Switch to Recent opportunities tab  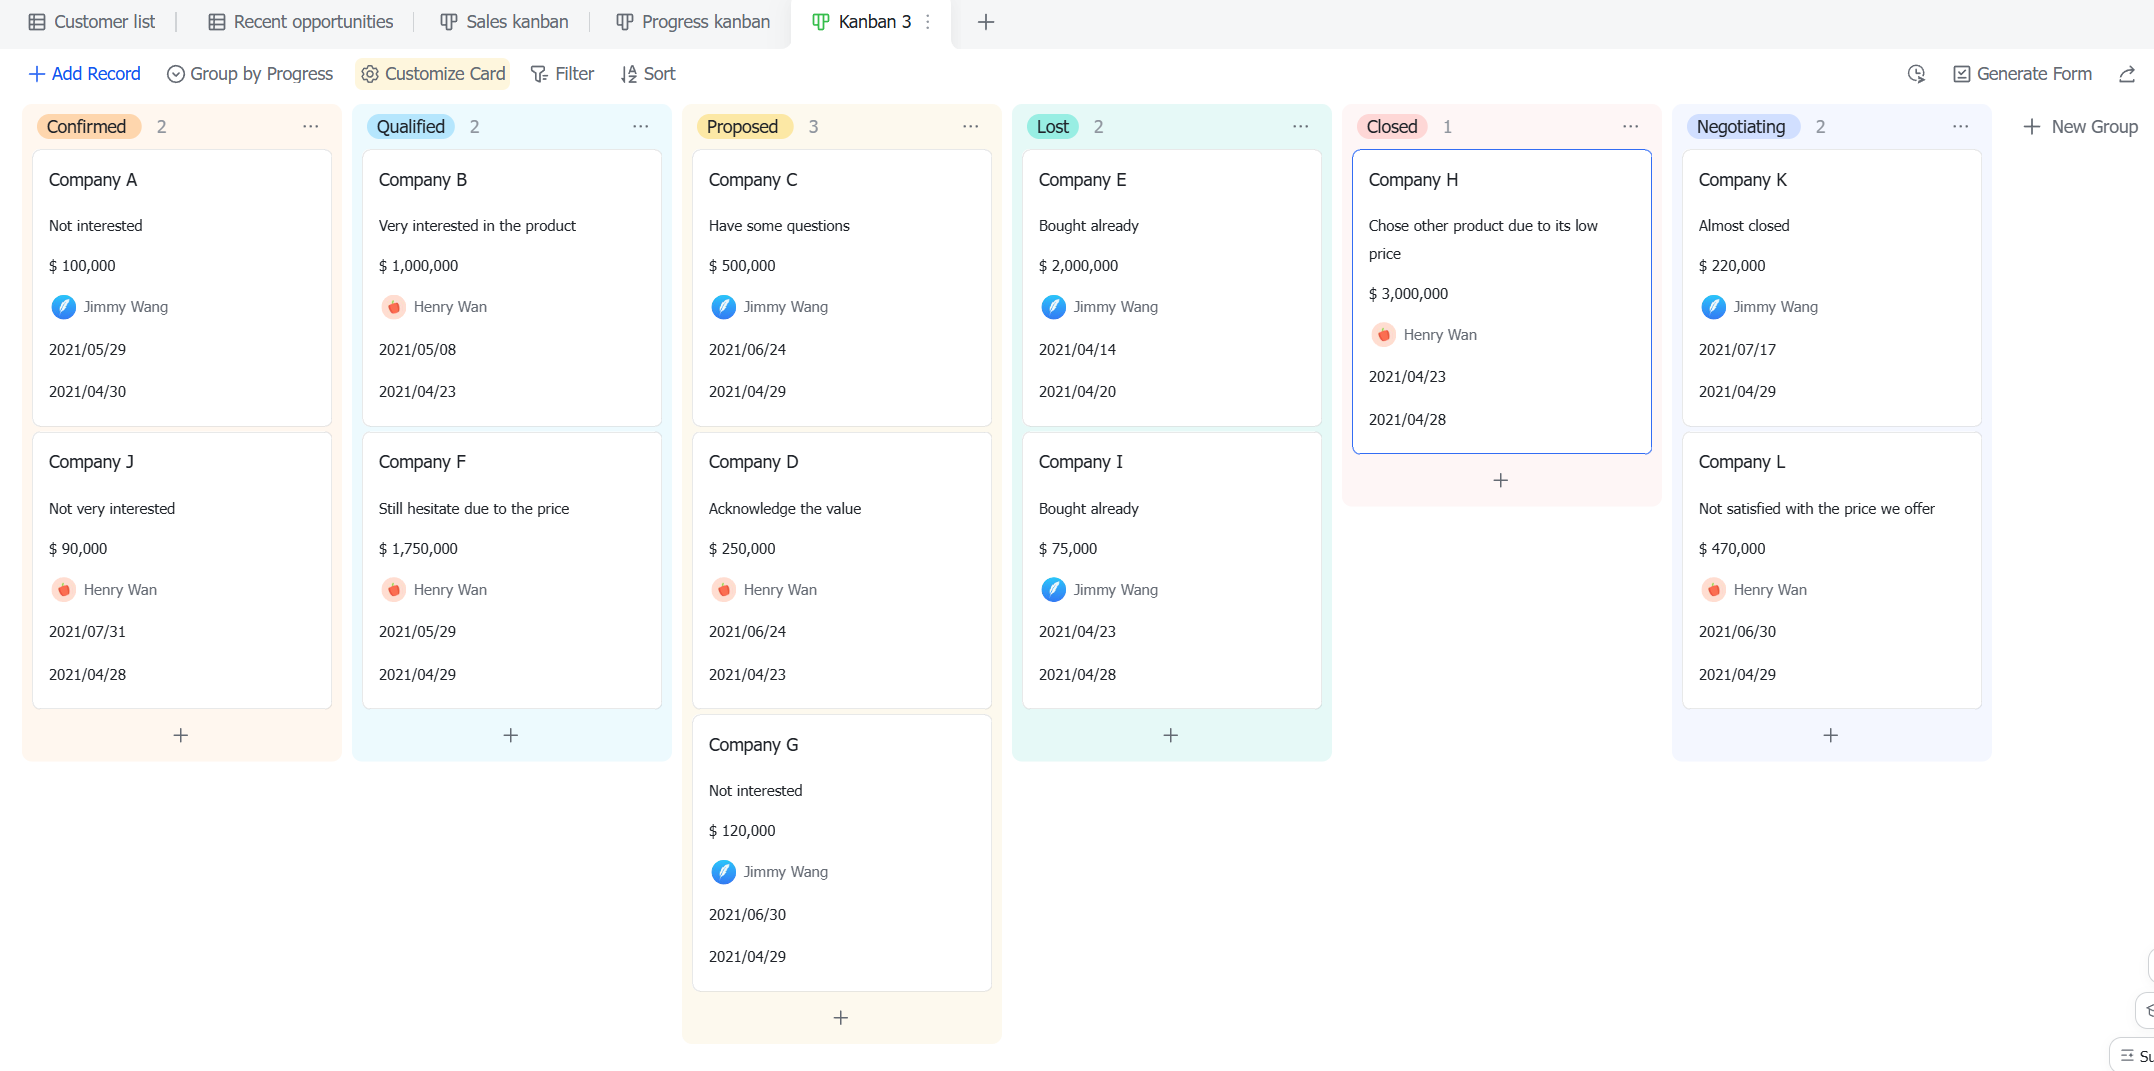click(300, 22)
